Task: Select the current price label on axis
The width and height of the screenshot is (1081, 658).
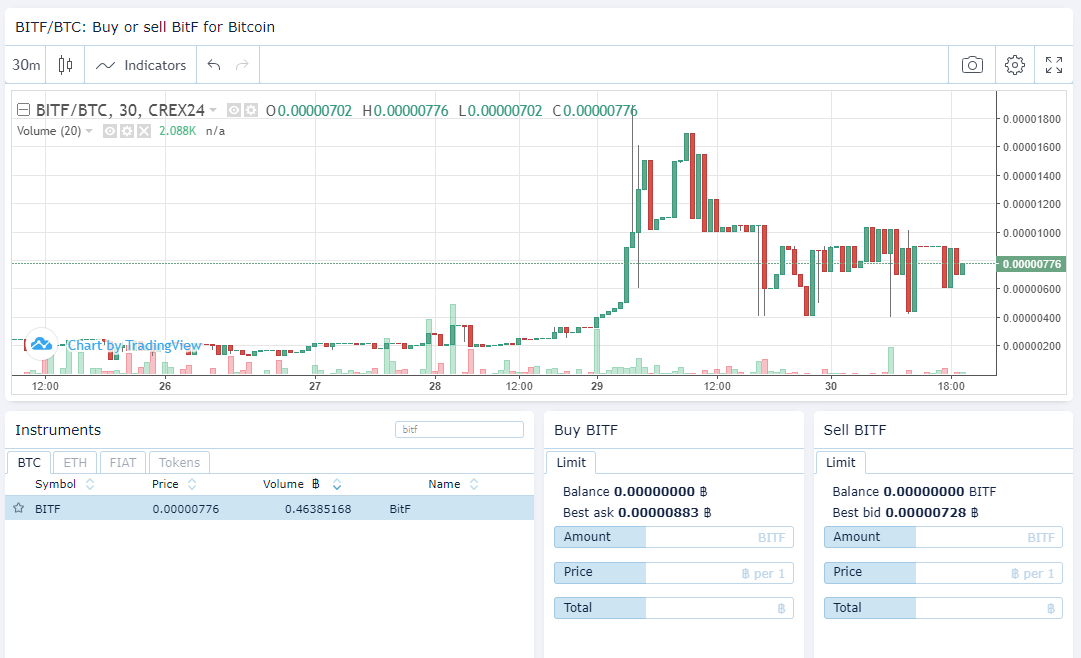Action: point(1031,264)
